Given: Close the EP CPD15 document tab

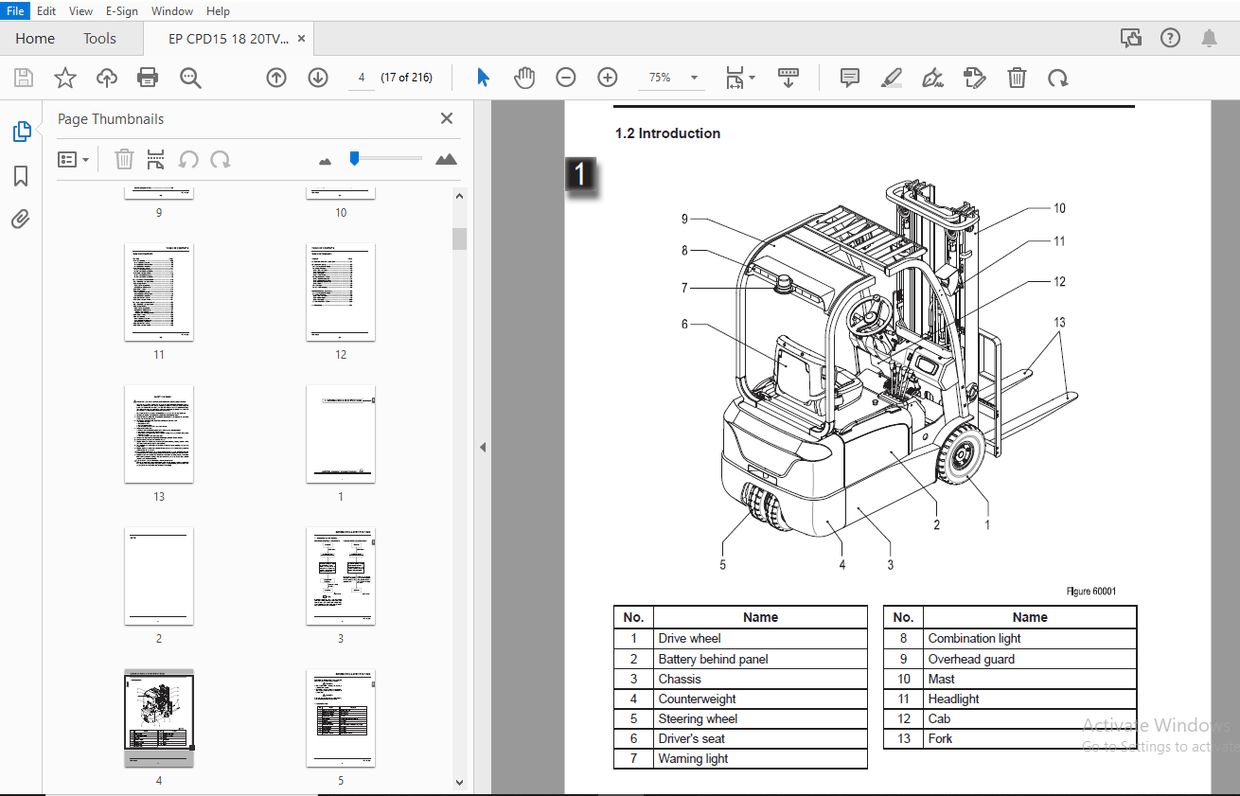Looking at the screenshot, I should [x=302, y=39].
